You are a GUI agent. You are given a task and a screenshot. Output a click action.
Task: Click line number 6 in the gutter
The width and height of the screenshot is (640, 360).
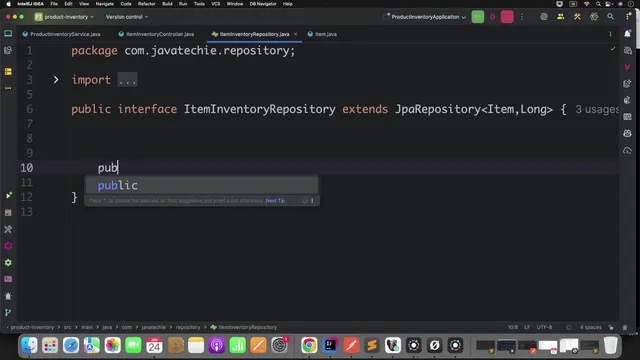29,109
